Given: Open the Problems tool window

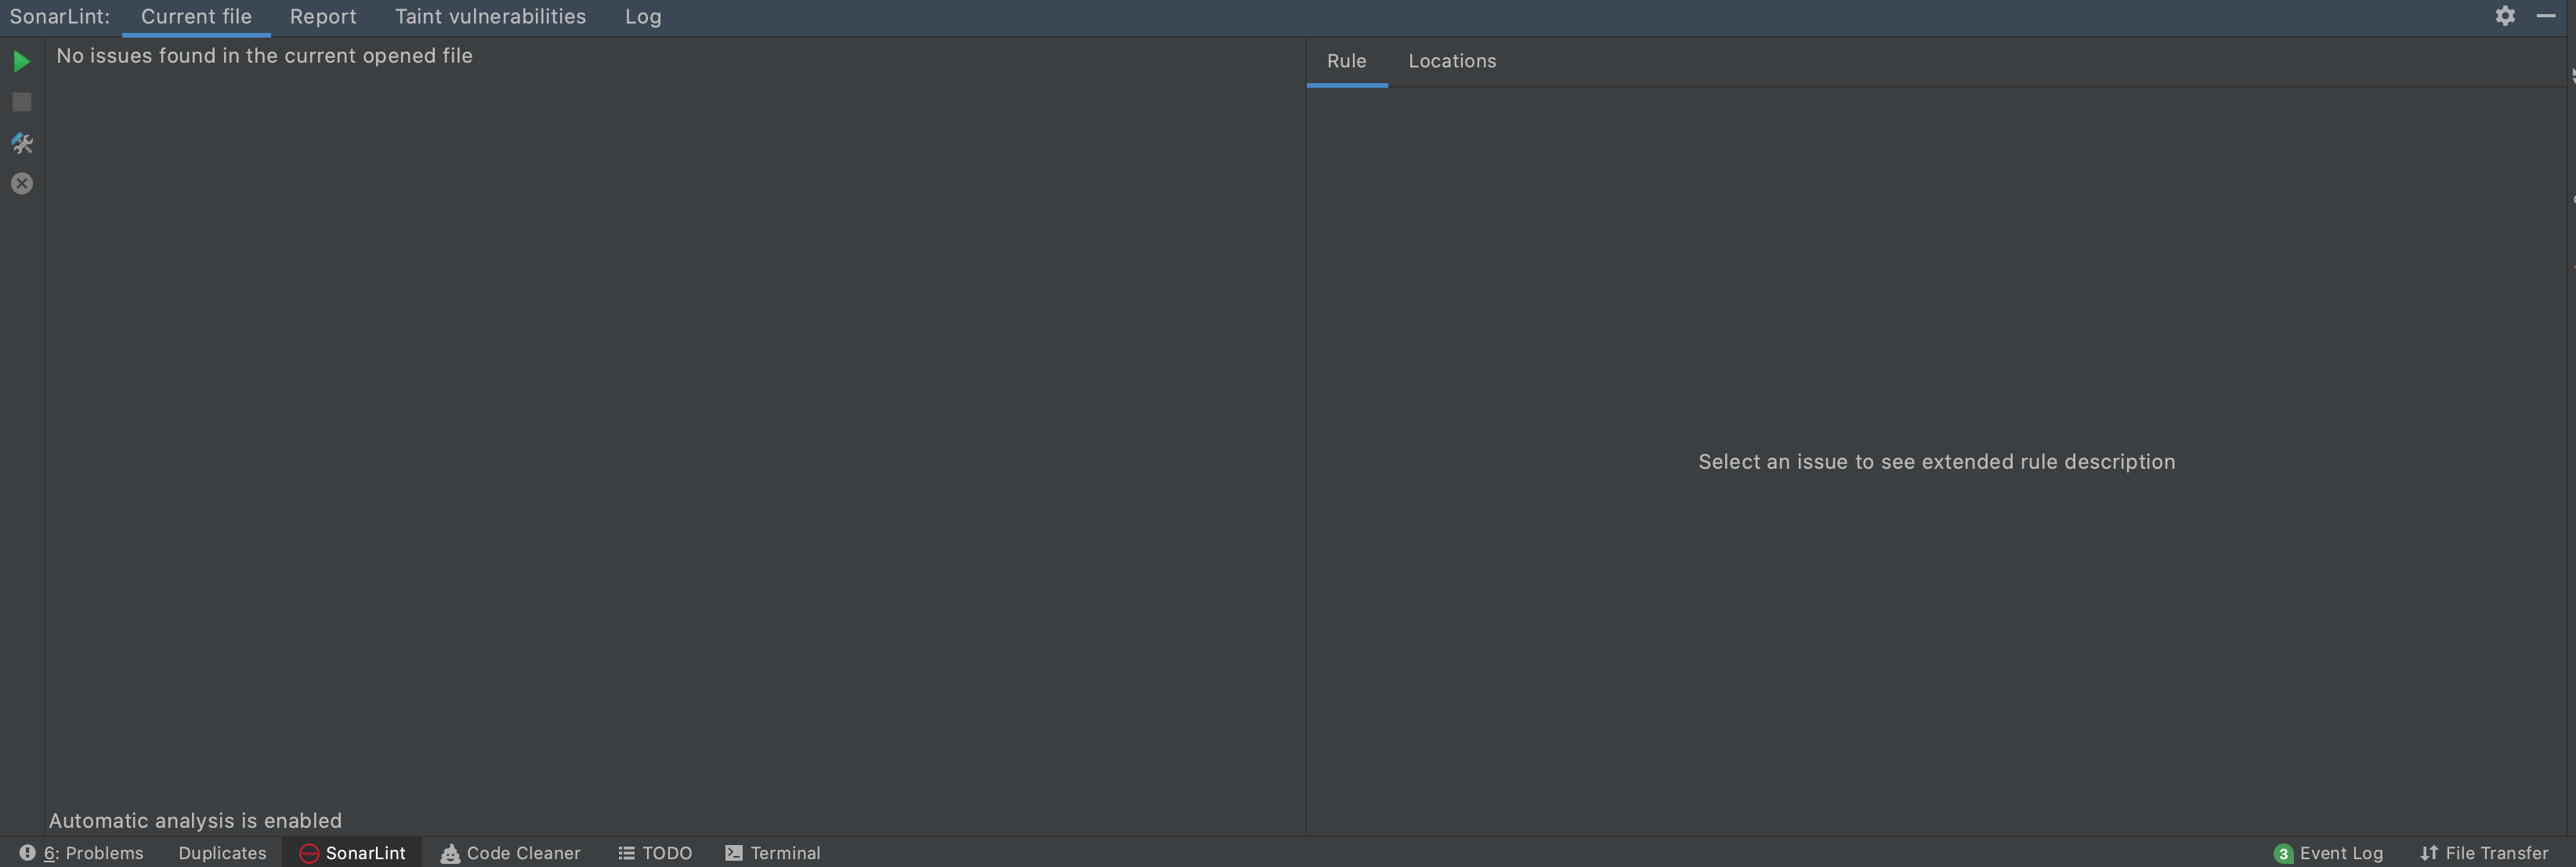Looking at the screenshot, I should coord(81,853).
